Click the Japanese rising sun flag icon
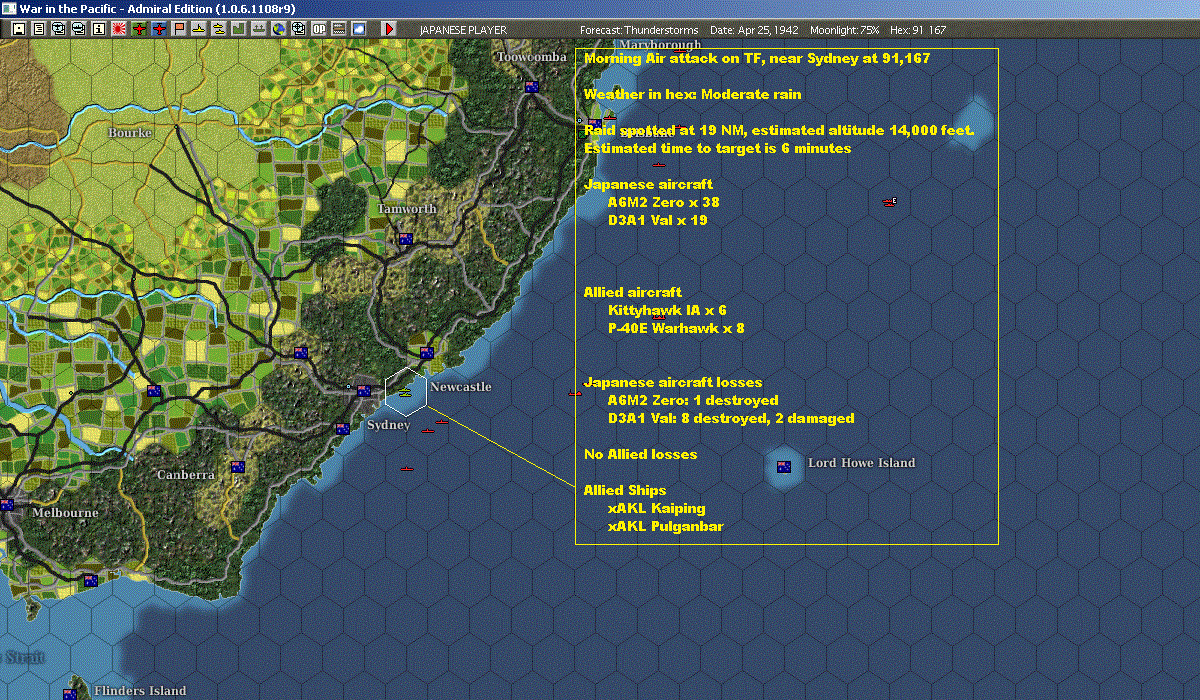1200x700 pixels. point(118,29)
